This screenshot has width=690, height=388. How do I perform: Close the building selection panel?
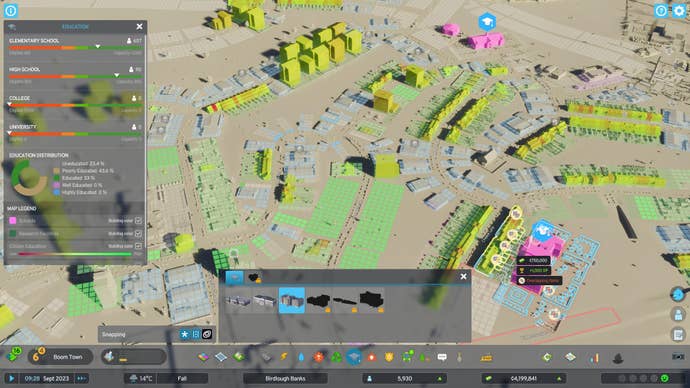click(x=463, y=276)
